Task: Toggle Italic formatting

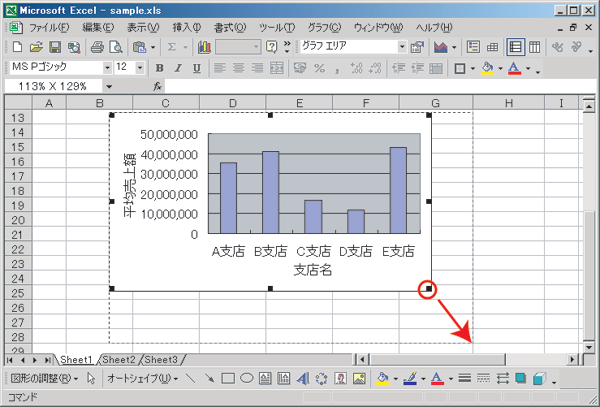Action: (x=175, y=68)
